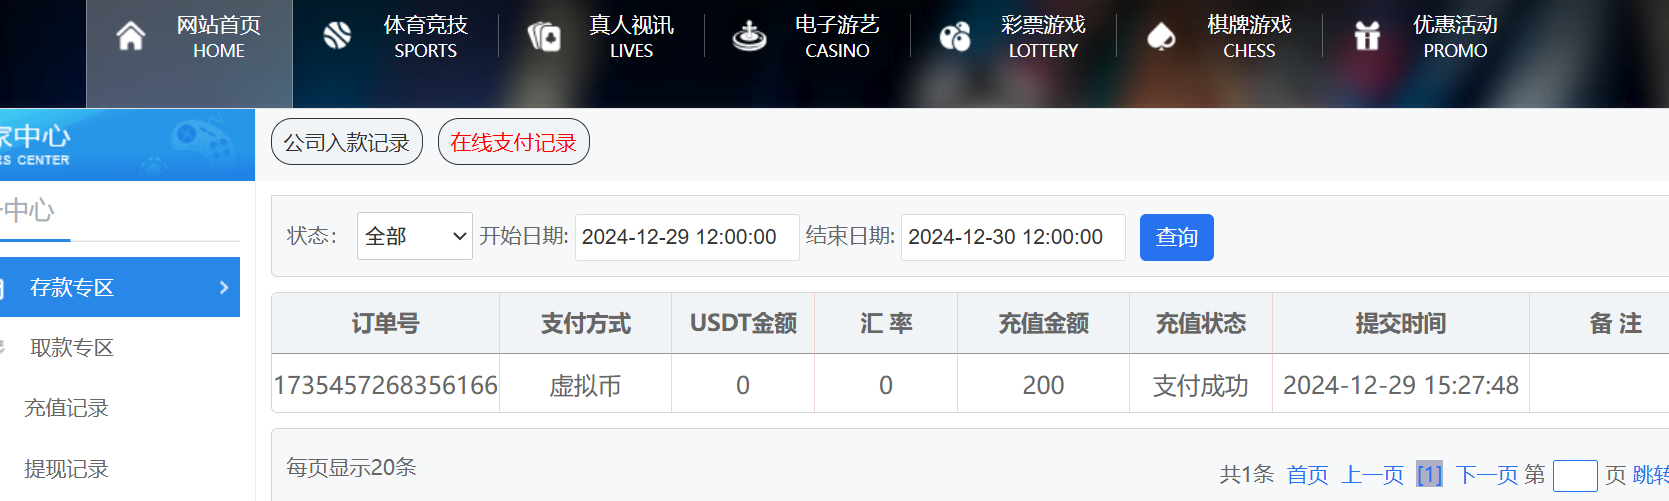Viewport: 1669px width, 501px height.
Task: Click the PROMO gift box icon
Action: pos(1367,36)
